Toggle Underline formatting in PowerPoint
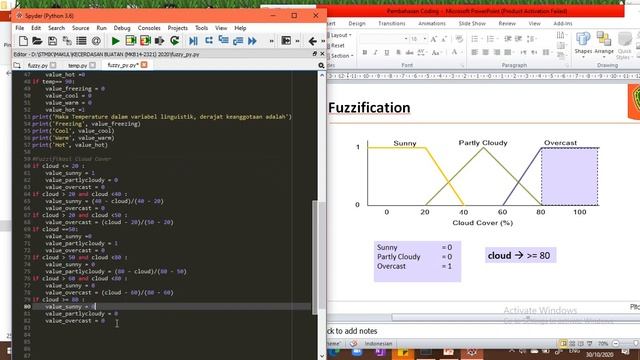Viewport: 640px width, 360px height. (387, 52)
